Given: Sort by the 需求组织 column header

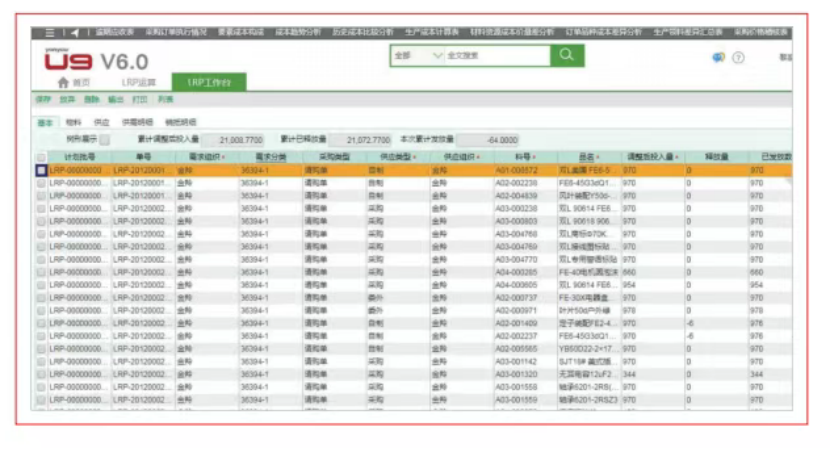Looking at the screenshot, I should (207, 157).
